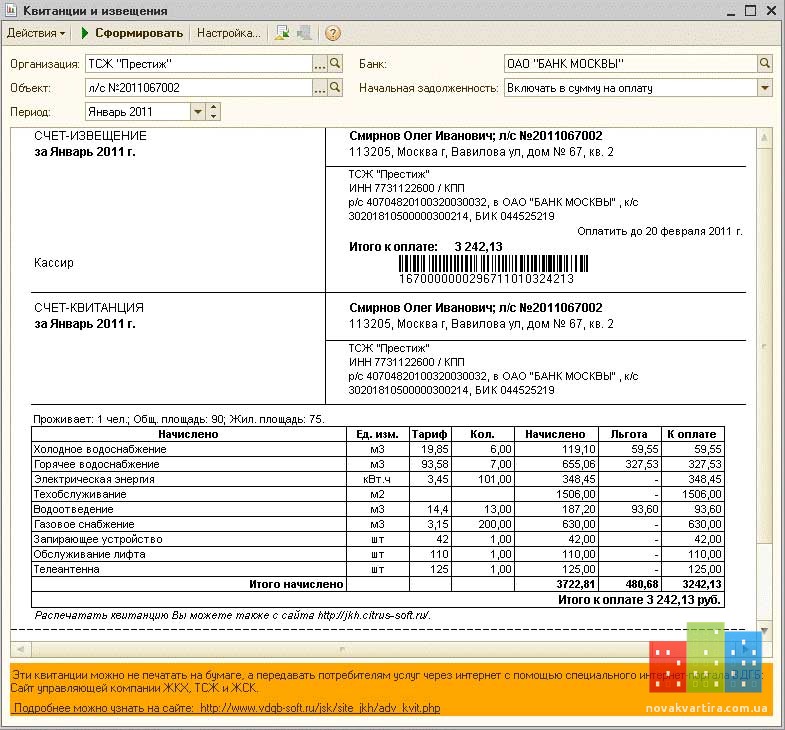Select the Запирающее устройство cell
Viewport: 785px width, 730px height.
[189, 539]
